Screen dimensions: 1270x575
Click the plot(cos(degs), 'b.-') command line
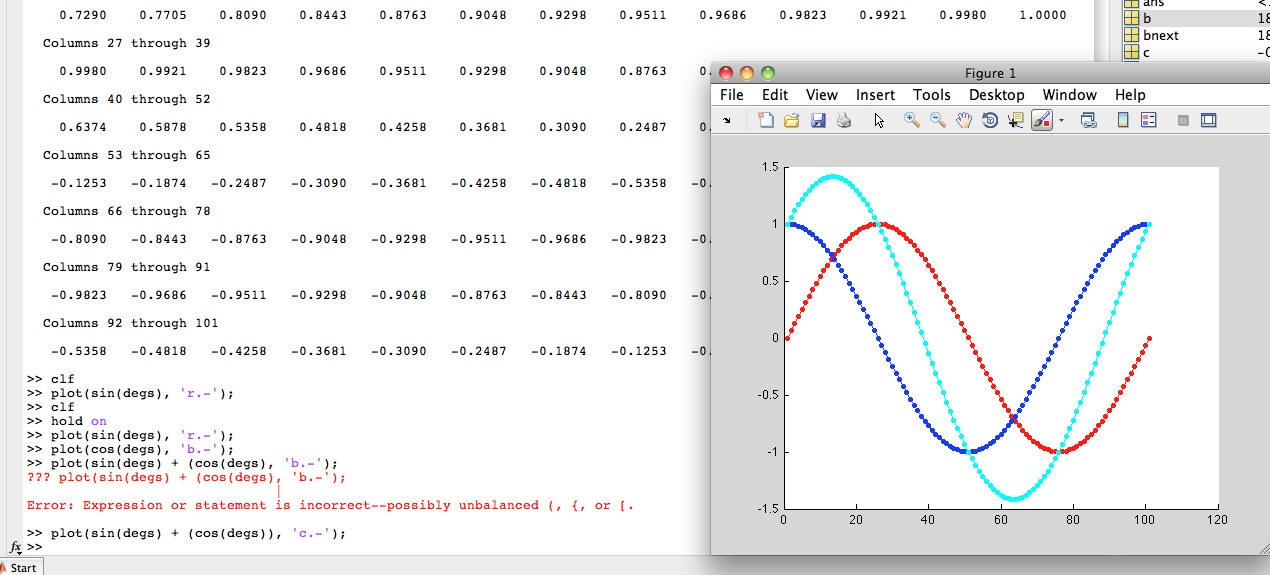point(131,449)
